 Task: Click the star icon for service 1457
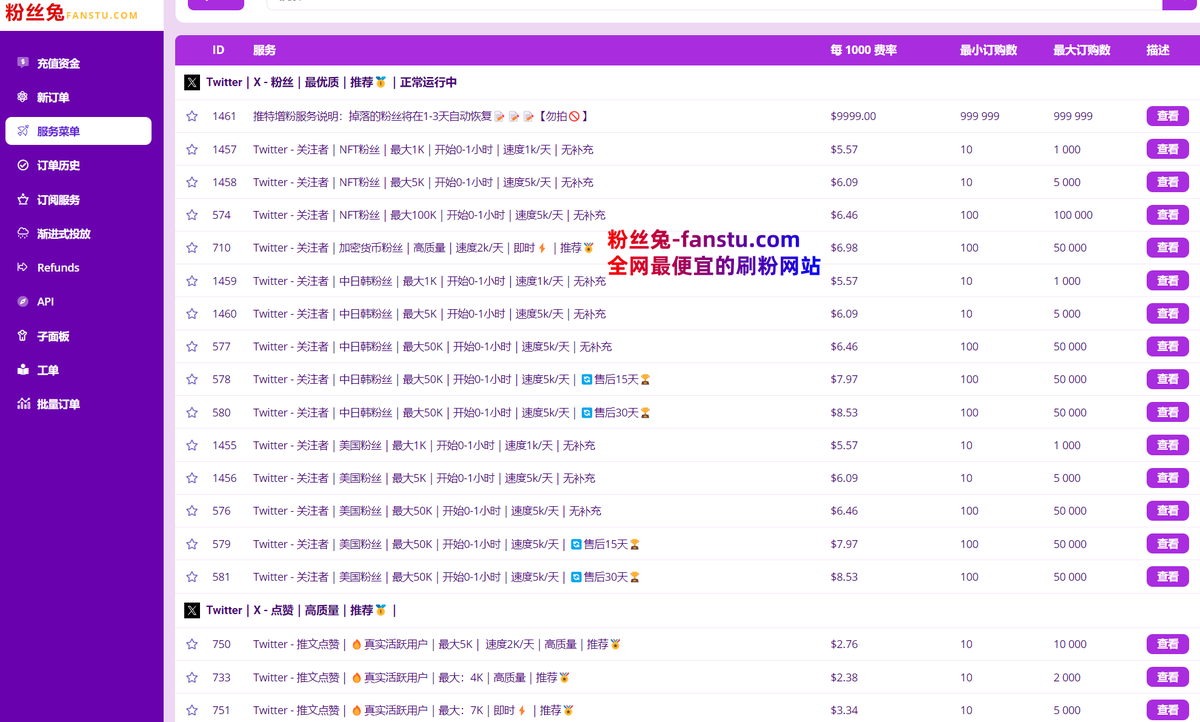point(192,149)
